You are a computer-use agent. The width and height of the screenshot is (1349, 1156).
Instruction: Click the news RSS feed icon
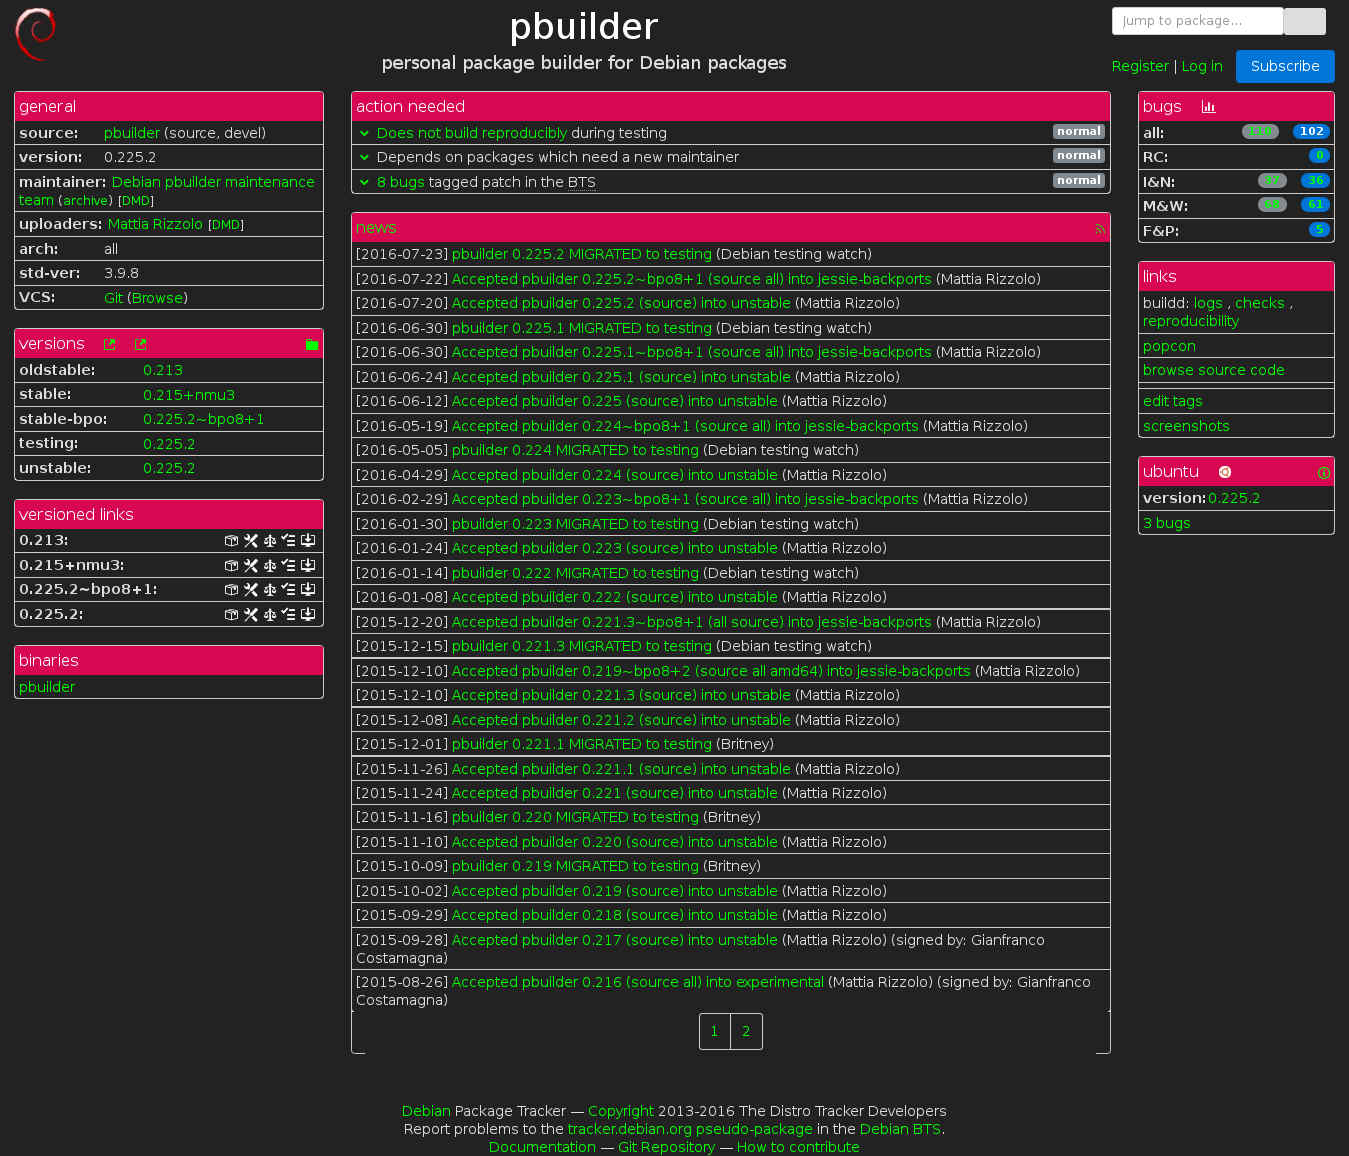click(1100, 229)
